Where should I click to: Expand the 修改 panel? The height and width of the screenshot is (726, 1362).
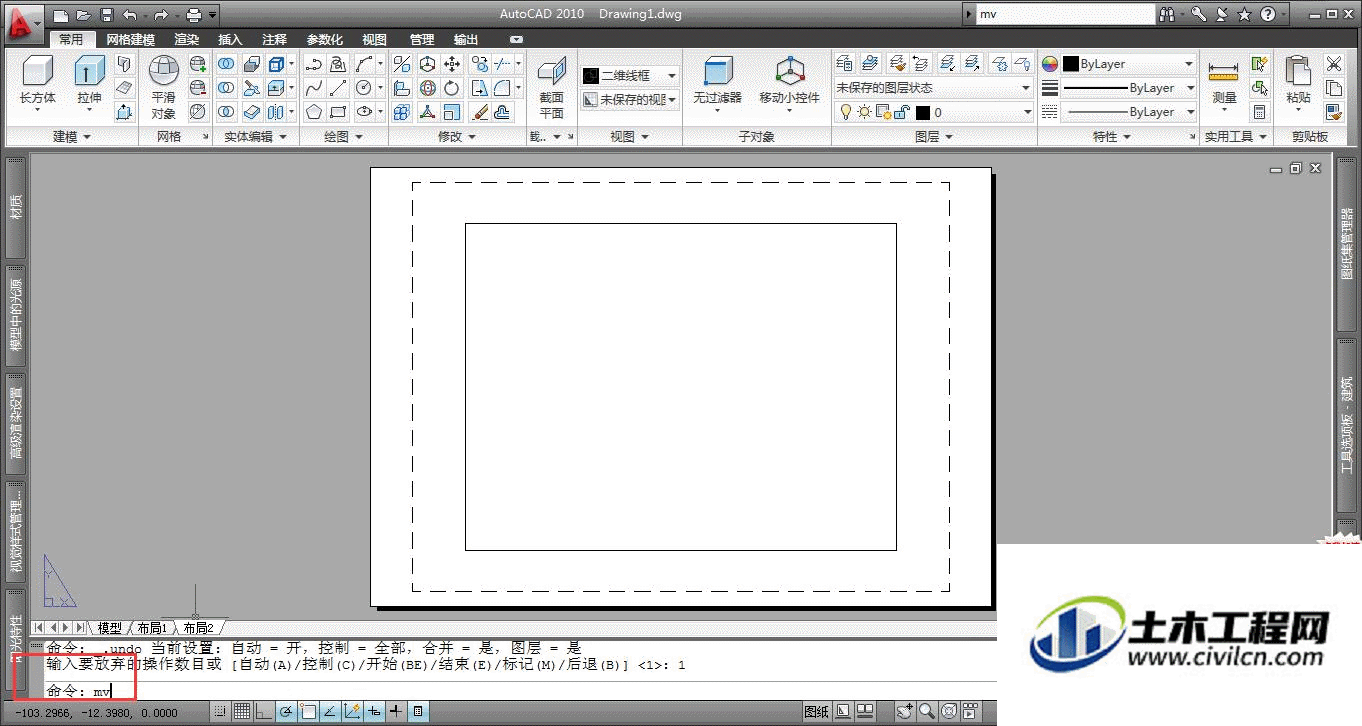tap(457, 137)
